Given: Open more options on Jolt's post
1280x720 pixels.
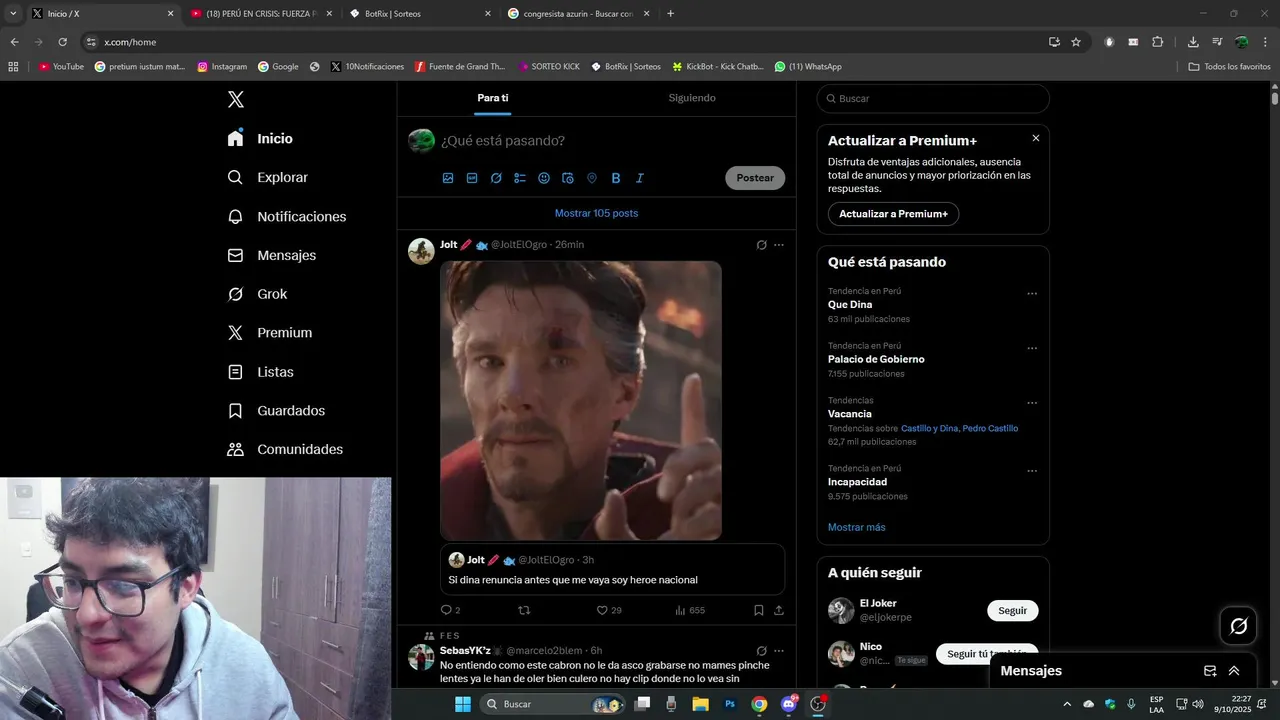Looking at the screenshot, I should pos(779,245).
